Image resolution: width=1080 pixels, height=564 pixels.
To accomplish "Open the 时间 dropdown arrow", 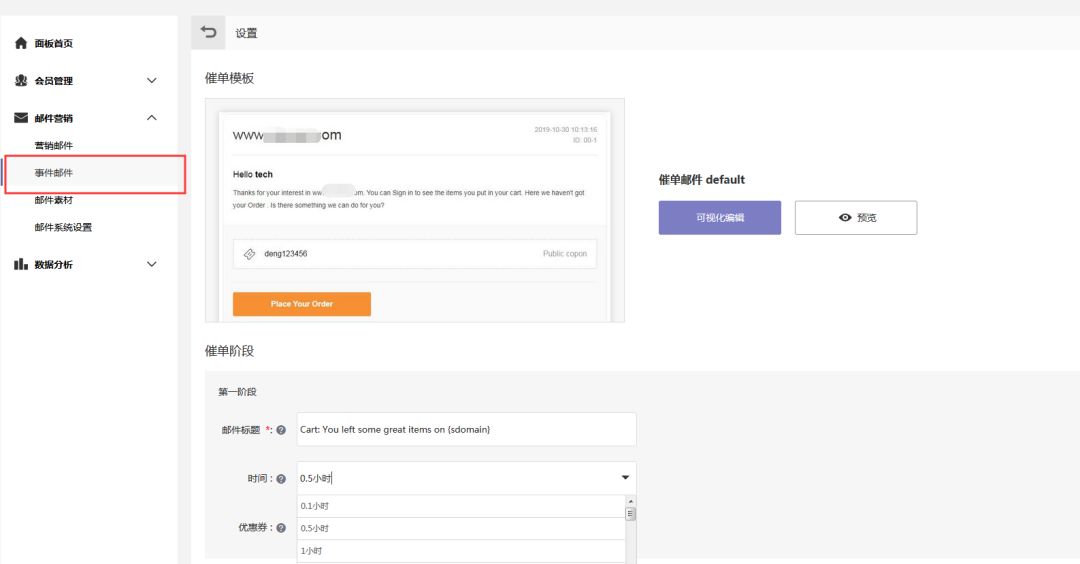I will 626,478.
